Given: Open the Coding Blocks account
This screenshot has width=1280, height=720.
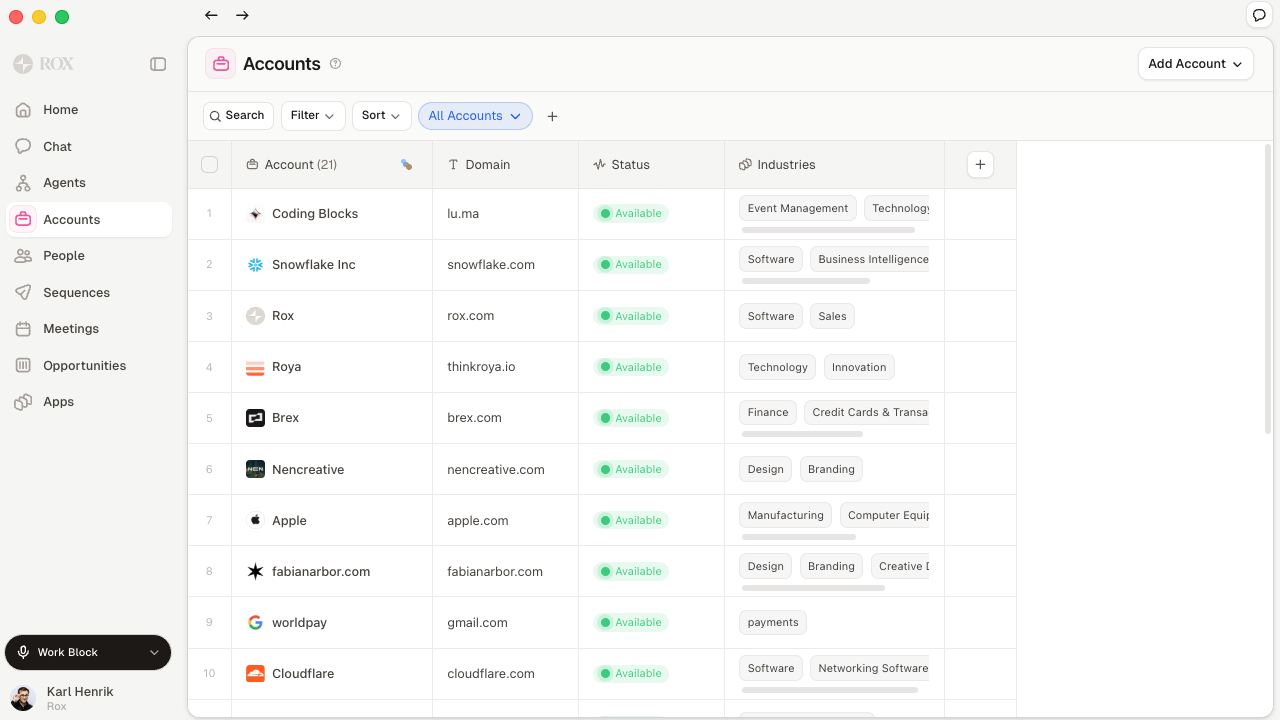Looking at the screenshot, I should 315,214.
